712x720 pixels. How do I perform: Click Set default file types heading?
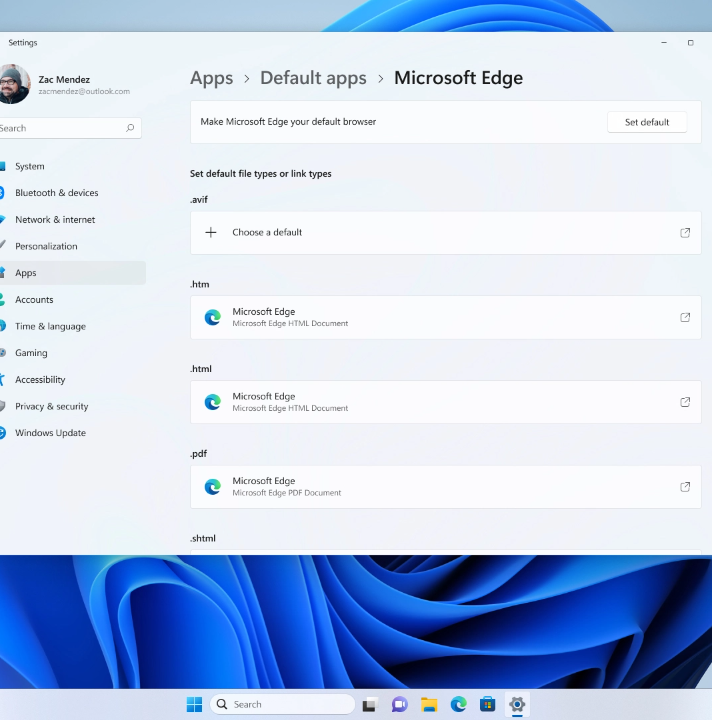click(x=261, y=174)
